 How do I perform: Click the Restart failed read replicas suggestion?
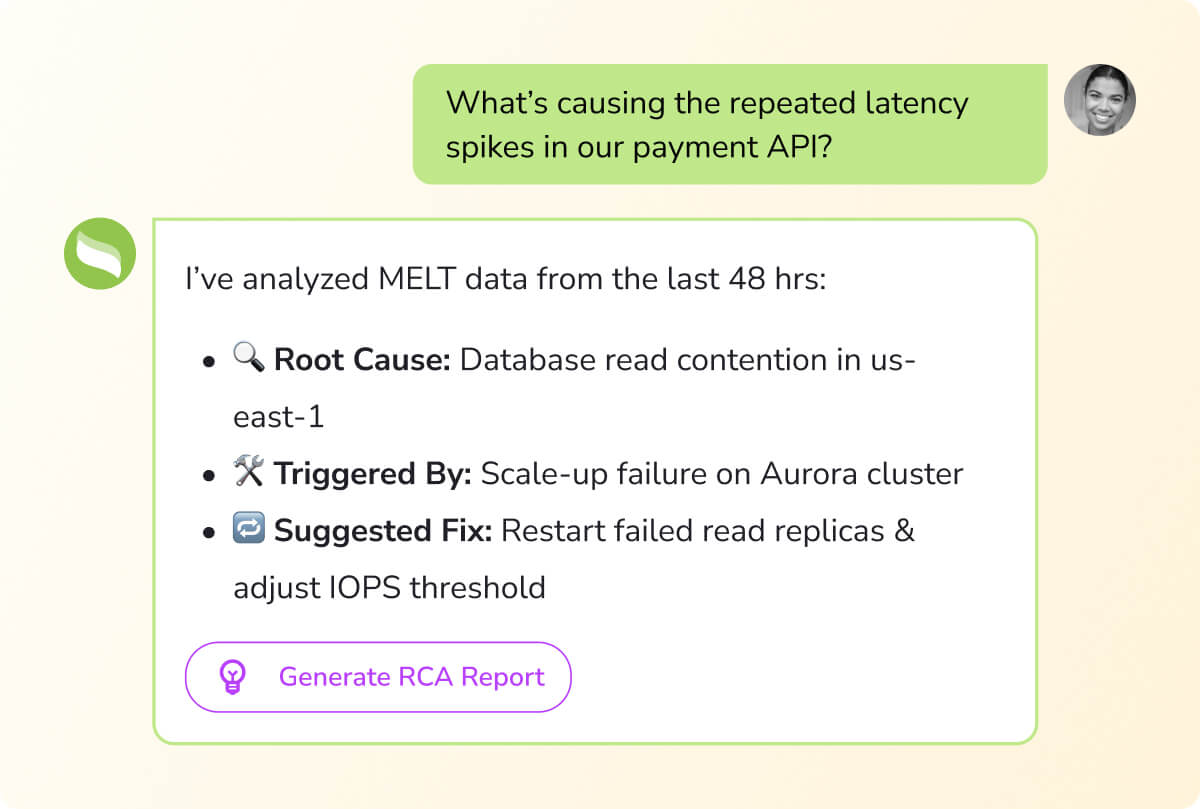click(x=690, y=530)
